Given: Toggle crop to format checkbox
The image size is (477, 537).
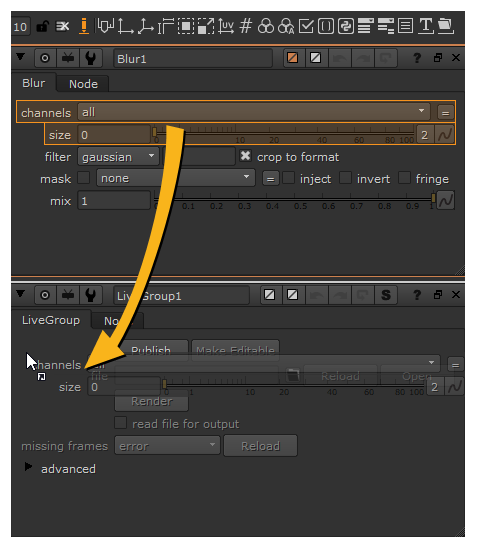Looking at the screenshot, I should [x=245, y=156].
